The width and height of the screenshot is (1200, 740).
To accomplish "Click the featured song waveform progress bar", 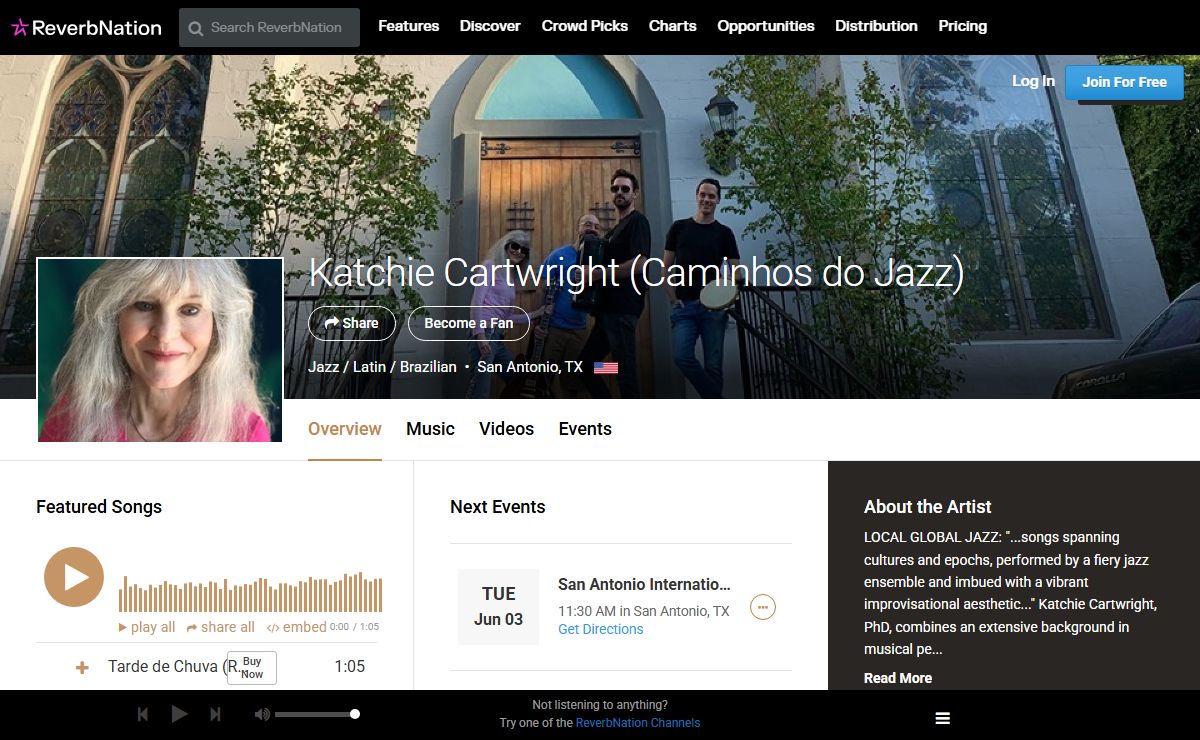I will (250, 593).
